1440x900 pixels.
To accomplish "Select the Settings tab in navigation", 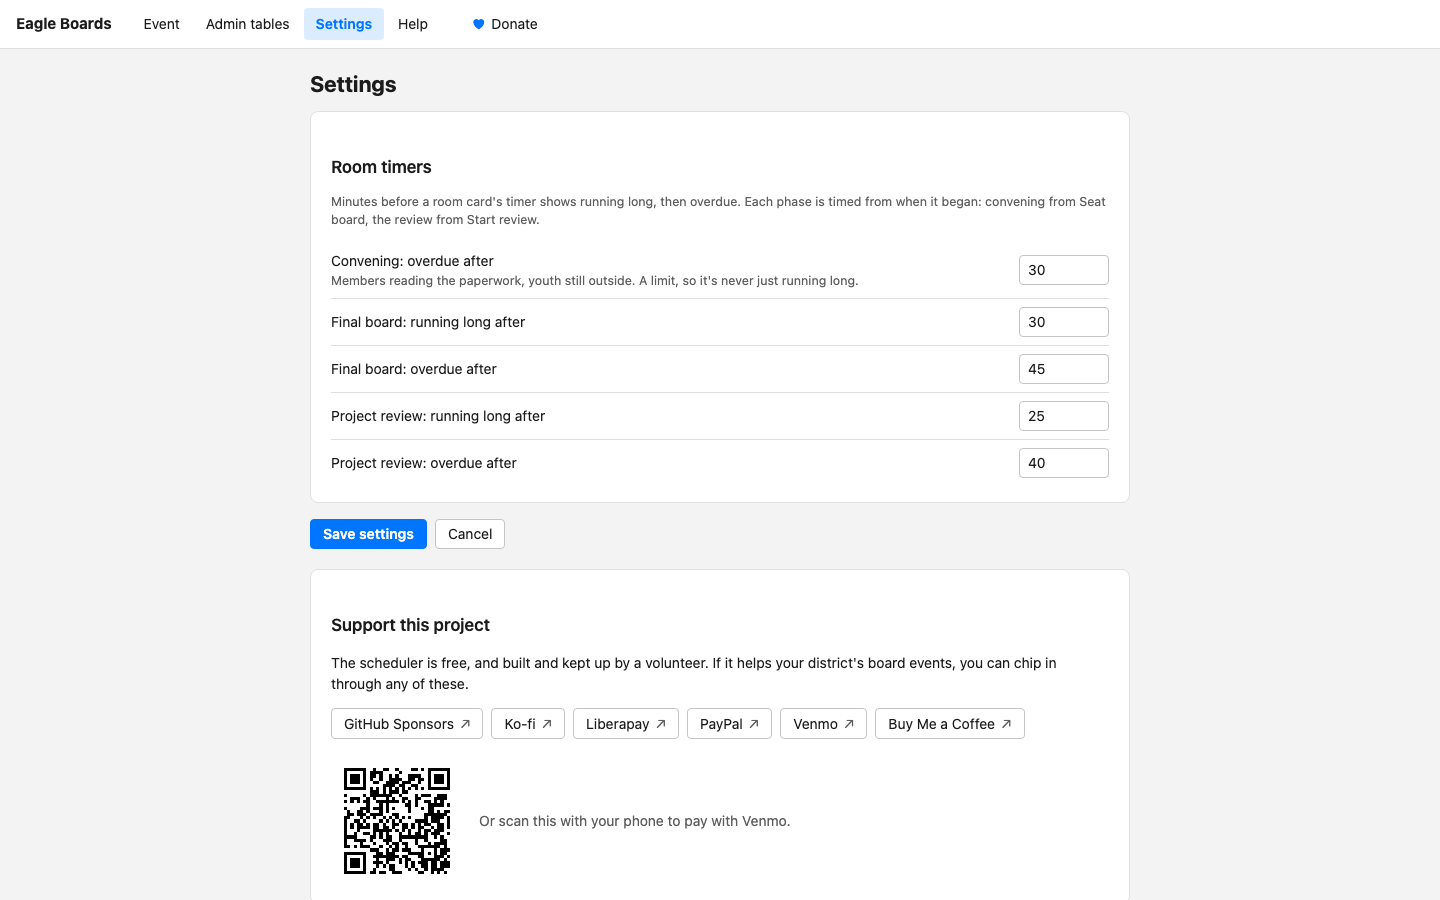I will pos(344,24).
